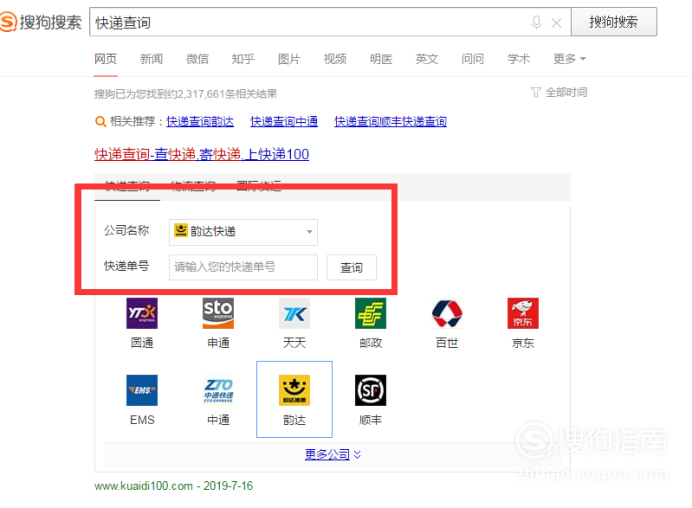The height and width of the screenshot is (508, 692).
Task: Click the 快递单号 tracking number input field
Action: coord(243,267)
